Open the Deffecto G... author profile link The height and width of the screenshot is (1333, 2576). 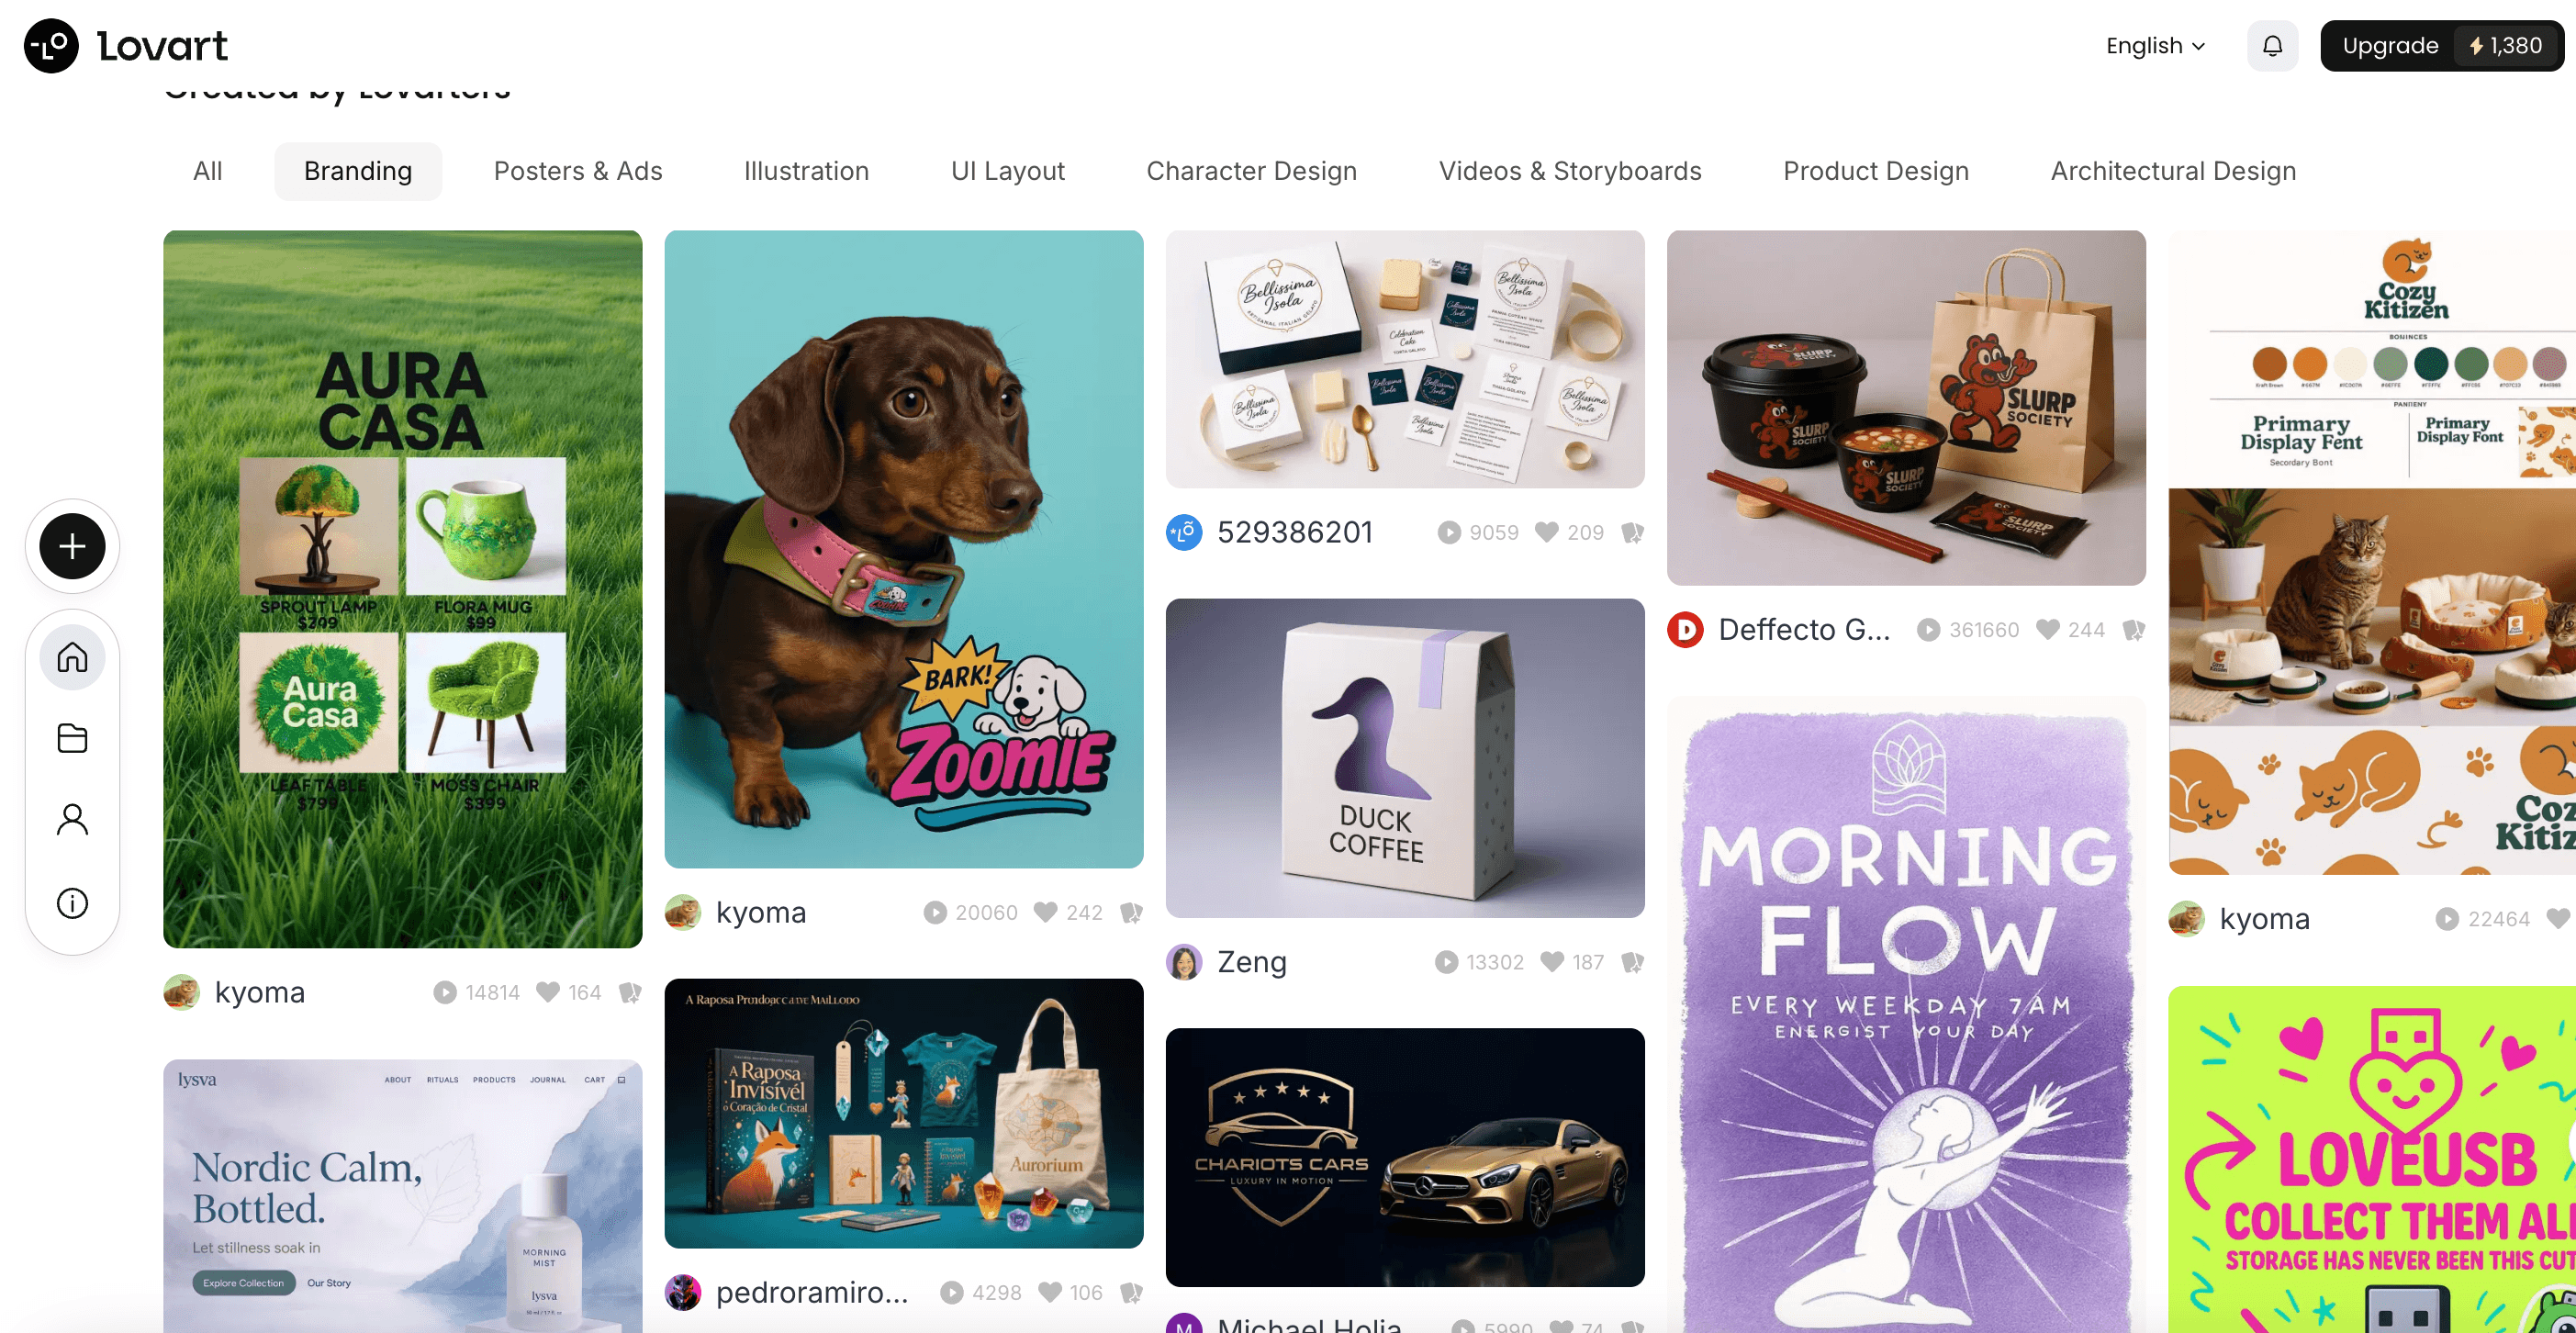click(x=1804, y=629)
